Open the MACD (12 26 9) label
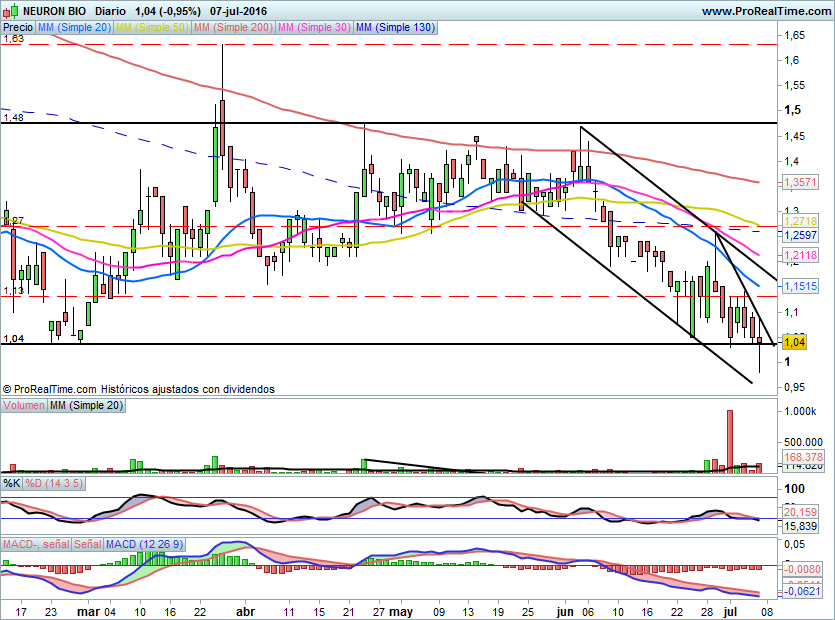 click(144, 544)
